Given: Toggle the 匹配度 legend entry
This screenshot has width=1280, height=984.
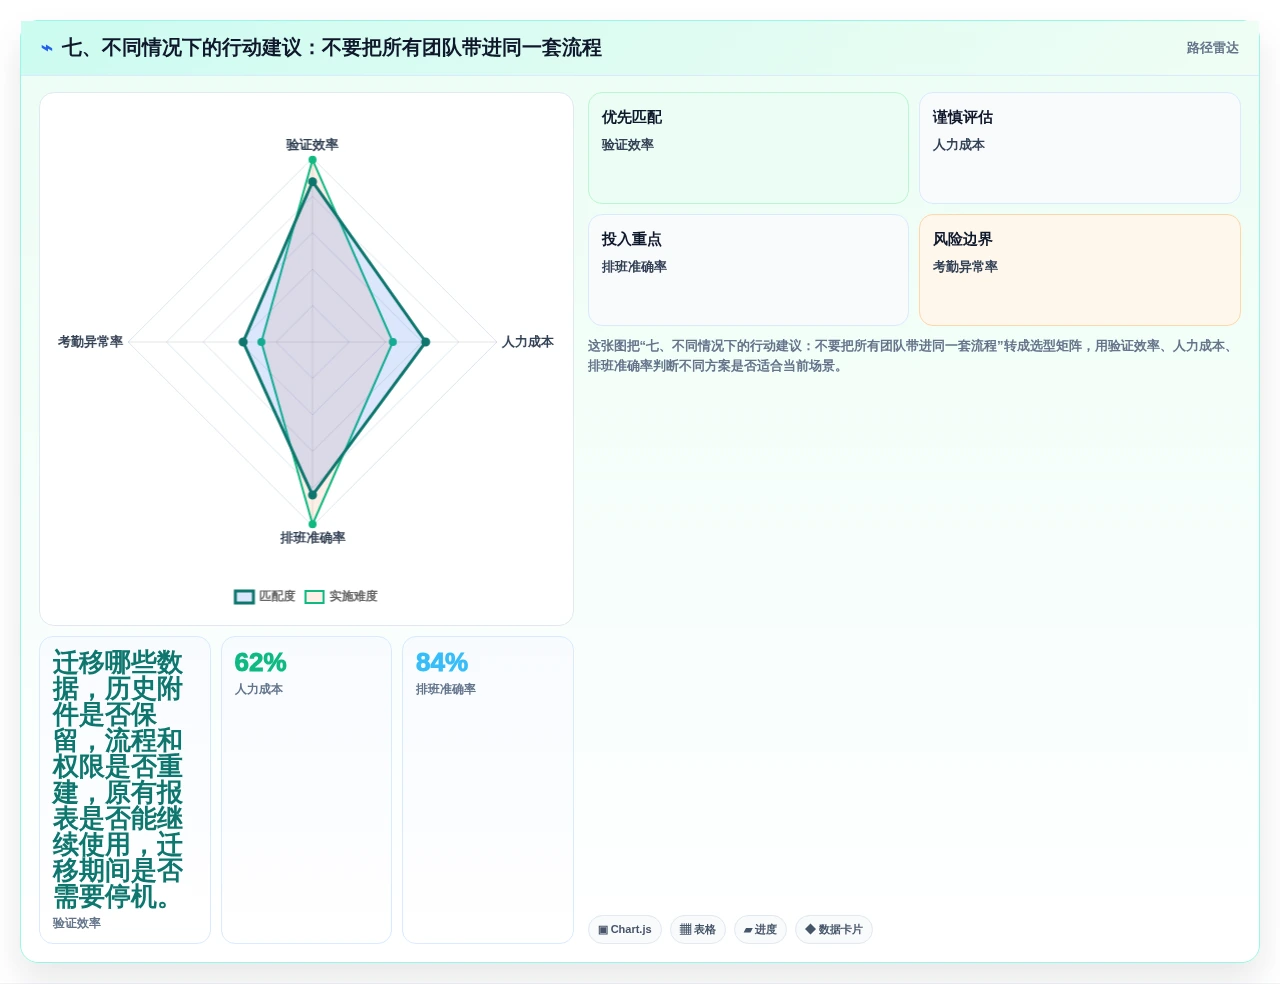Looking at the screenshot, I should coord(265,596).
